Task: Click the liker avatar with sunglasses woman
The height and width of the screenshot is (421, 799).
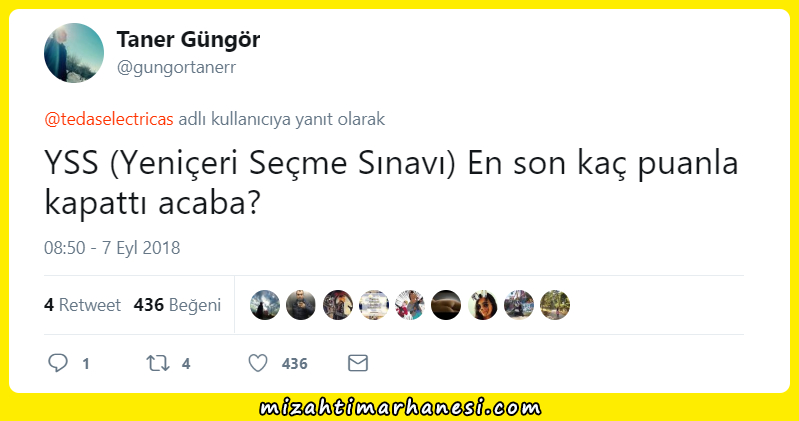Action: 483,305
